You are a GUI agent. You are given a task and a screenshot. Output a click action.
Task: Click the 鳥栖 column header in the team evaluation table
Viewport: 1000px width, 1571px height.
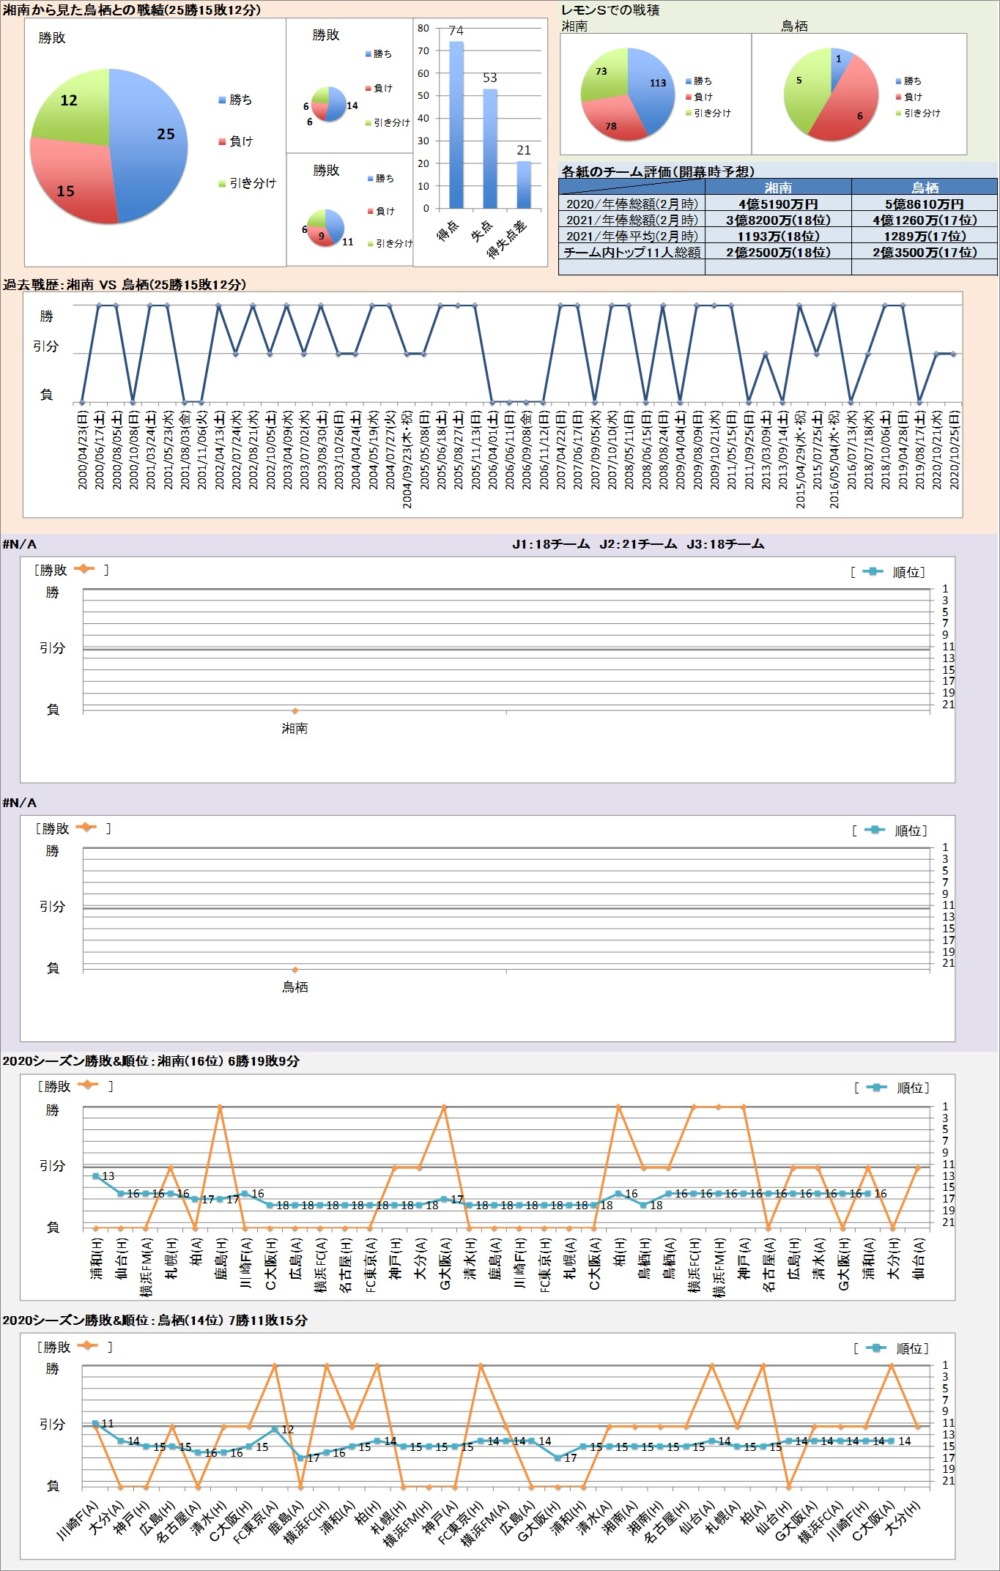(x=924, y=187)
